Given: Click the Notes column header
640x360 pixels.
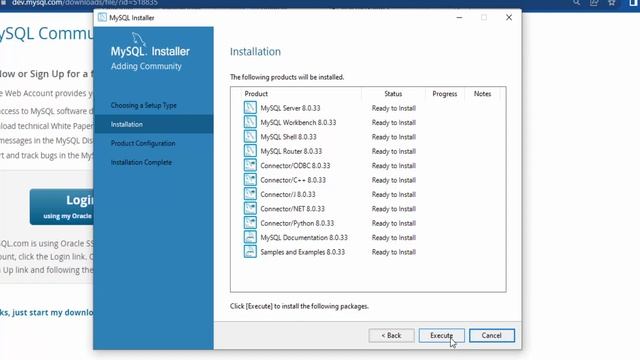Looking at the screenshot, I should click(x=482, y=94).
